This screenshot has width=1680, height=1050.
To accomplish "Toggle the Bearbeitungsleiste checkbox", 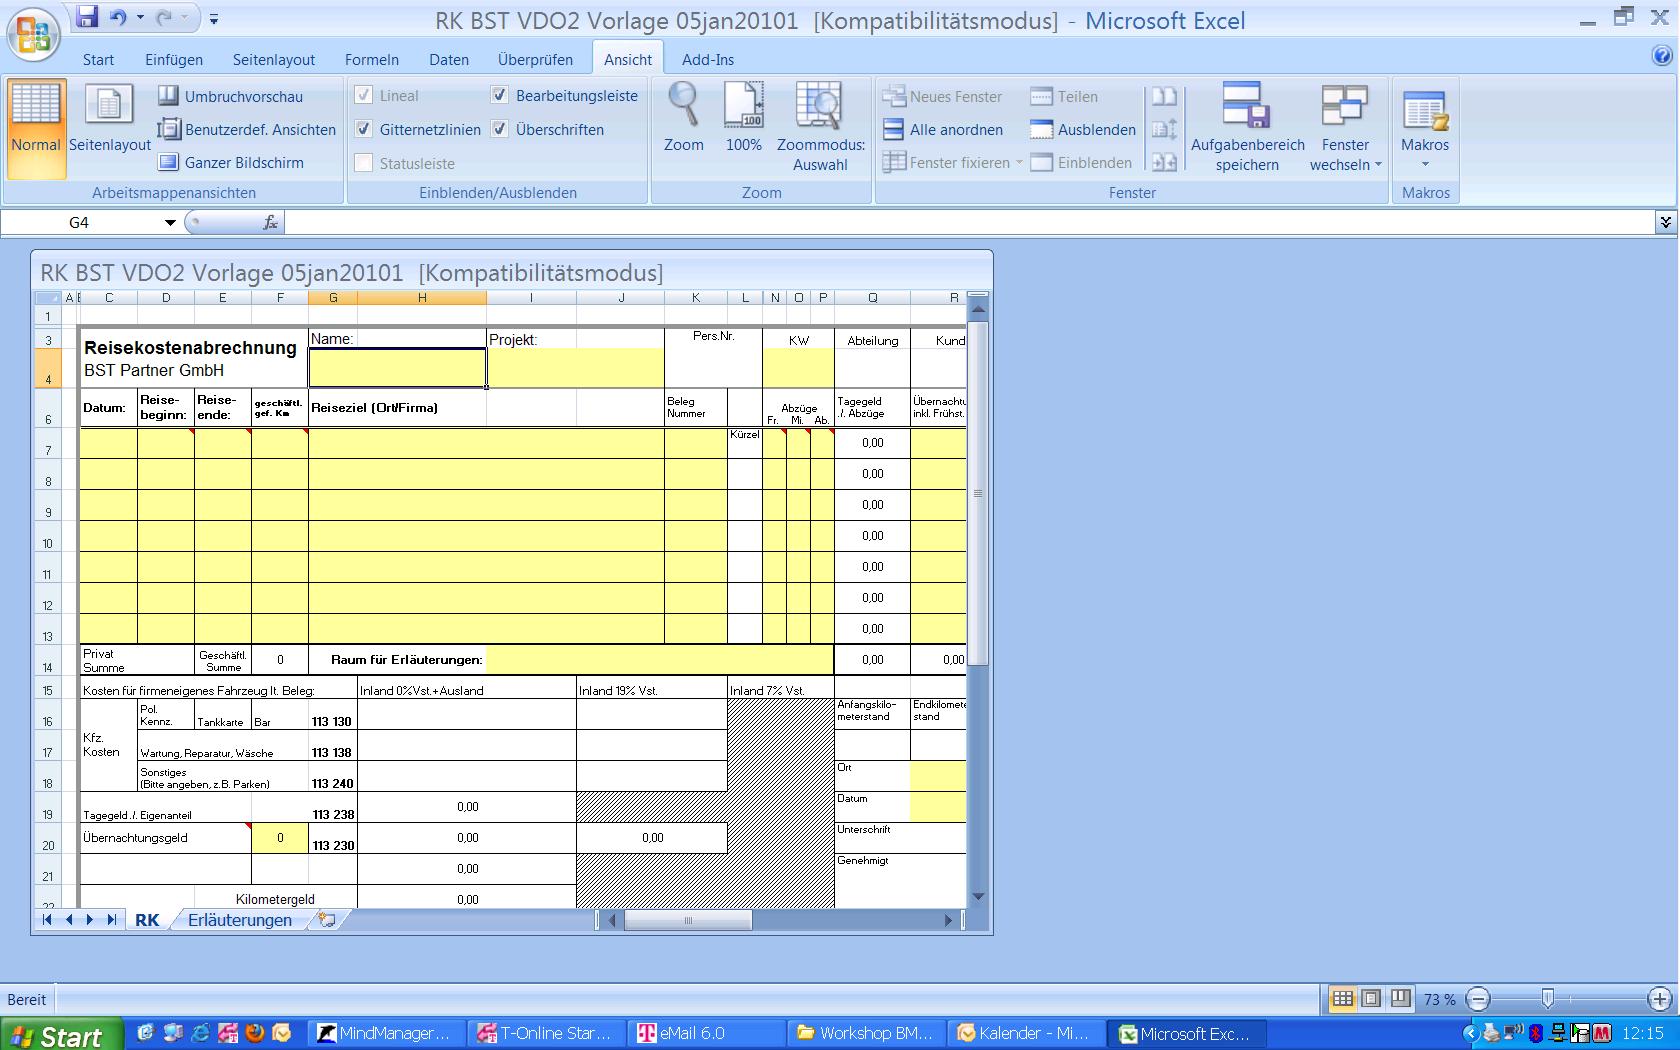I will [500, 96].
